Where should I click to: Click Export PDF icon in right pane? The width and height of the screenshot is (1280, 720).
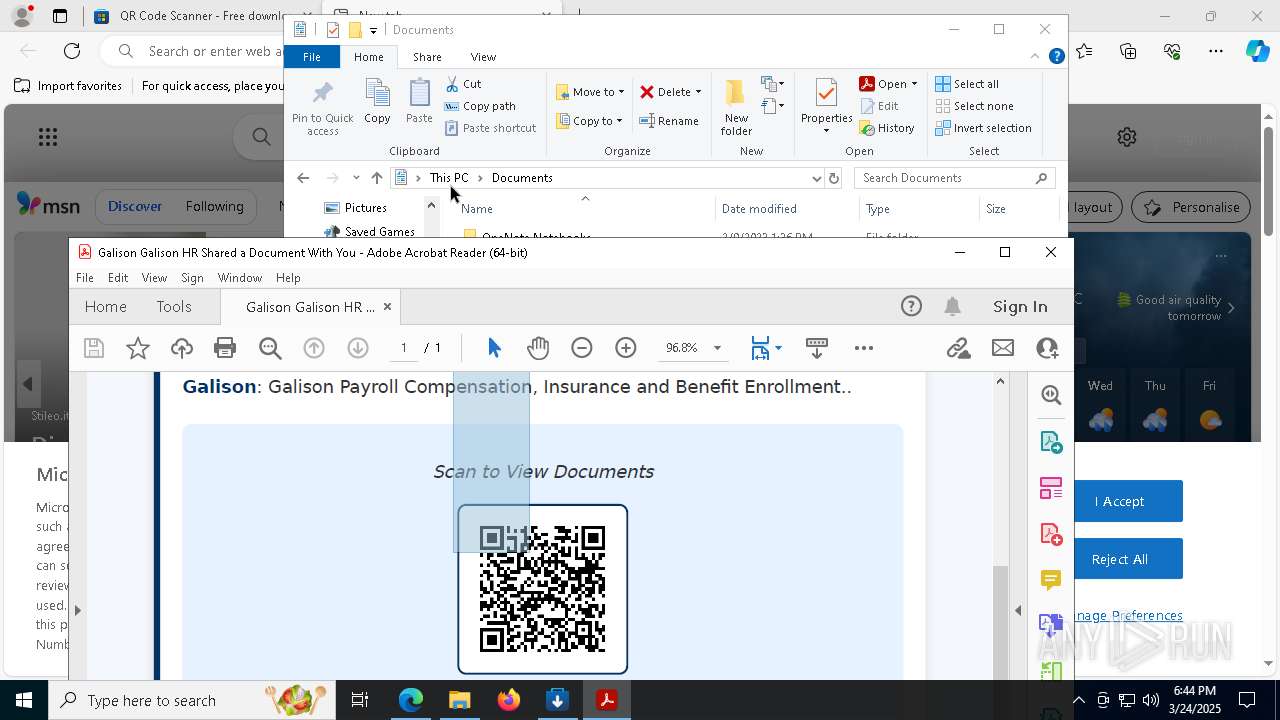[x=1051, y=442]
